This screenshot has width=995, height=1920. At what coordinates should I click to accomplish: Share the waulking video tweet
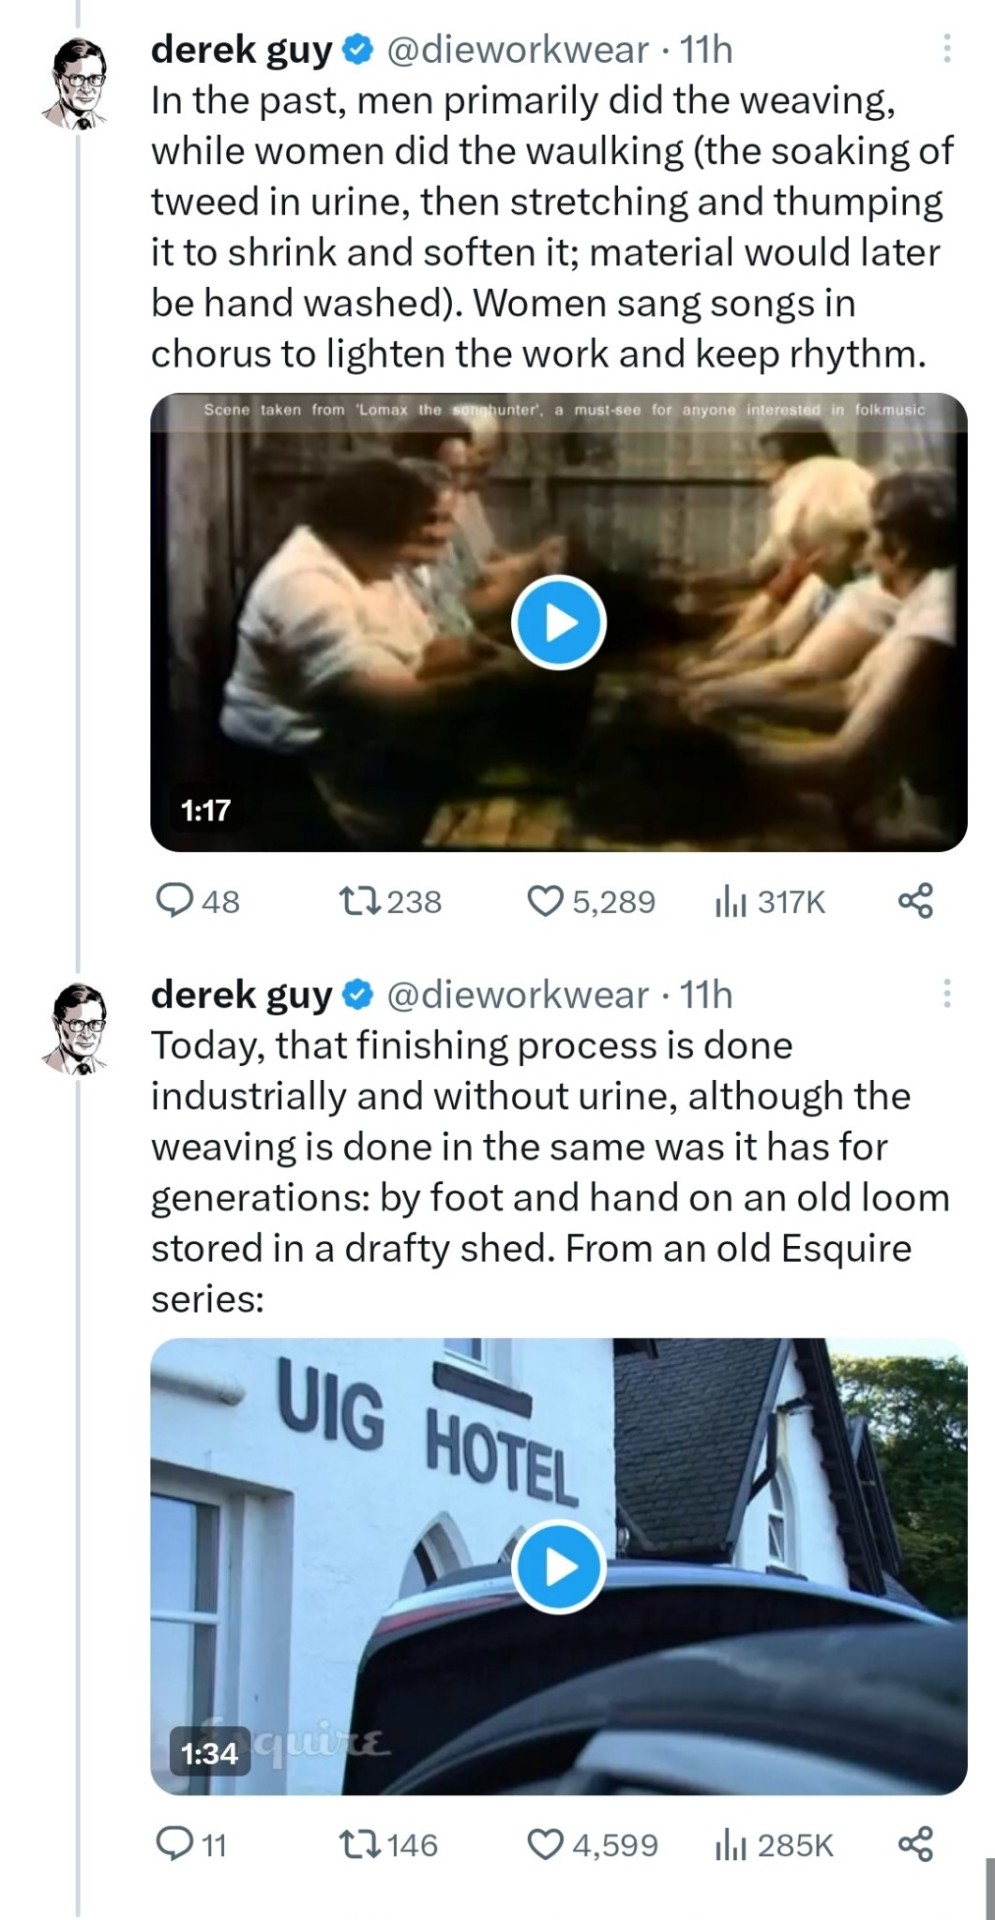click(915, 901)
